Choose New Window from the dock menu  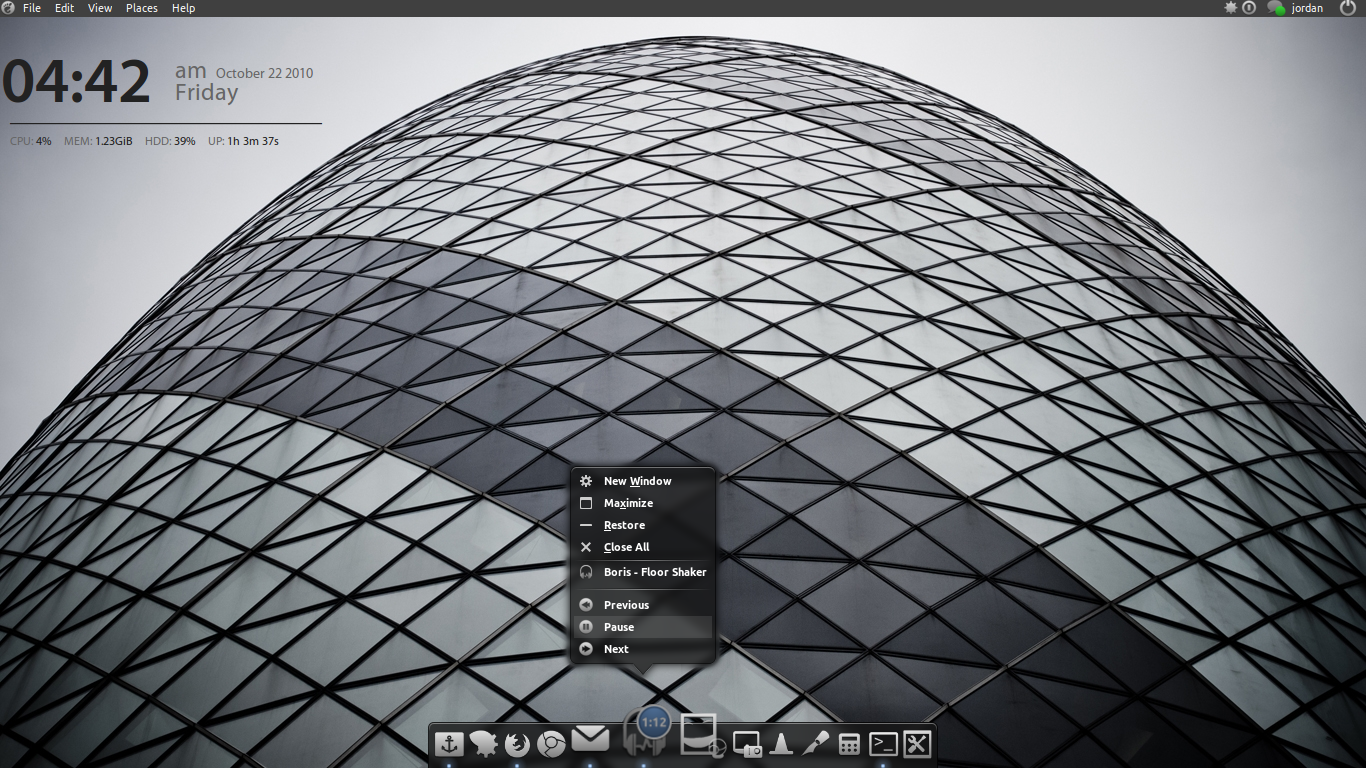(x=643, y=481)
